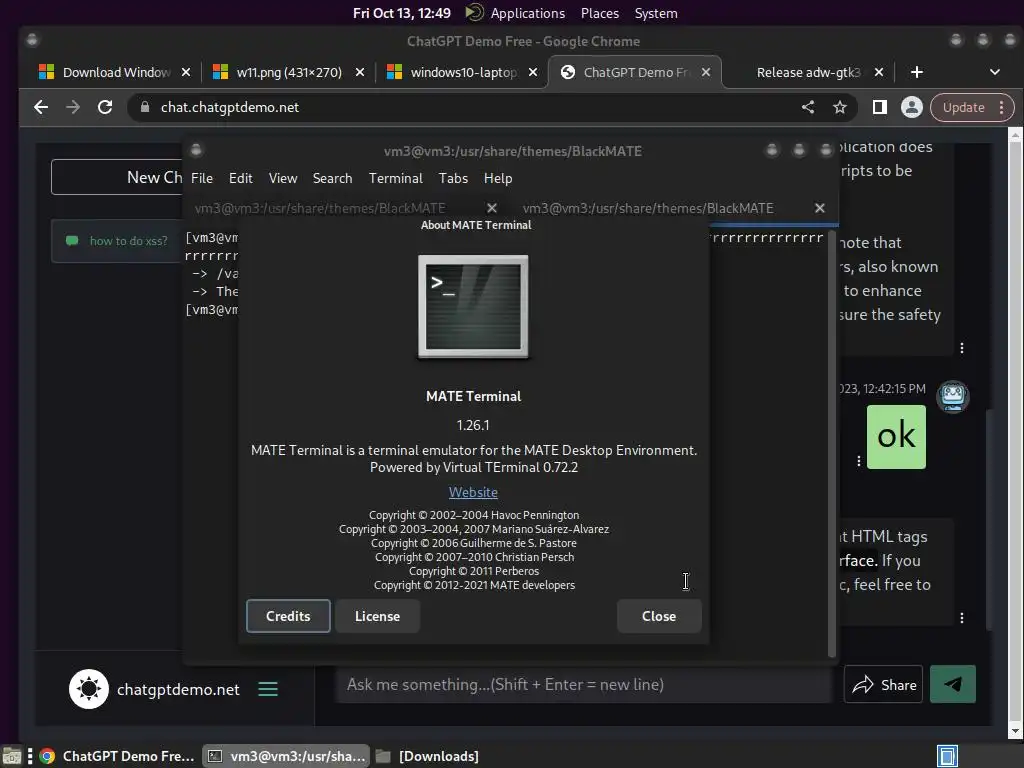
Task: Click the terminal window scrollbar
Action: click(832, 443)
